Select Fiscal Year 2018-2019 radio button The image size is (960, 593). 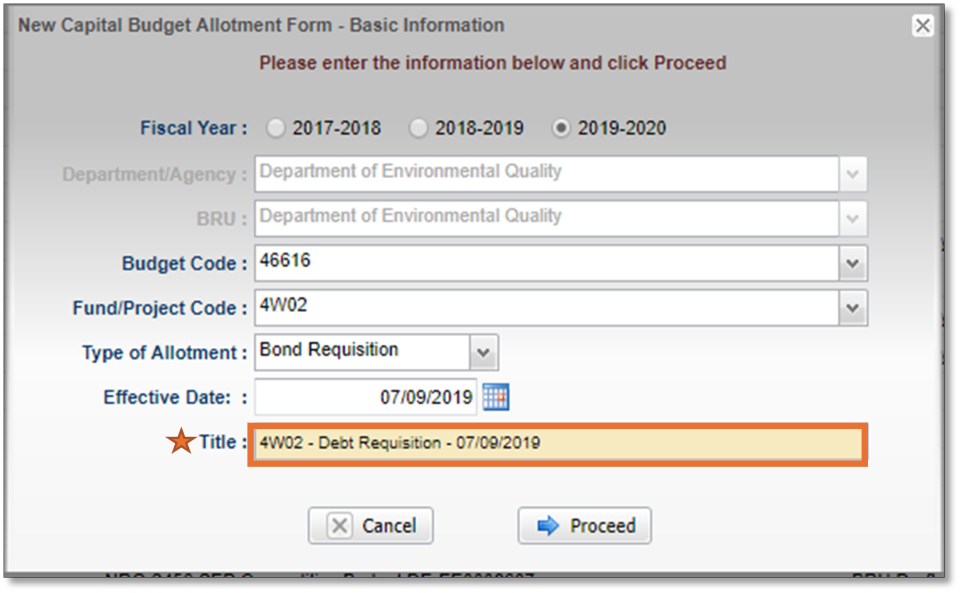pos(419,128)
